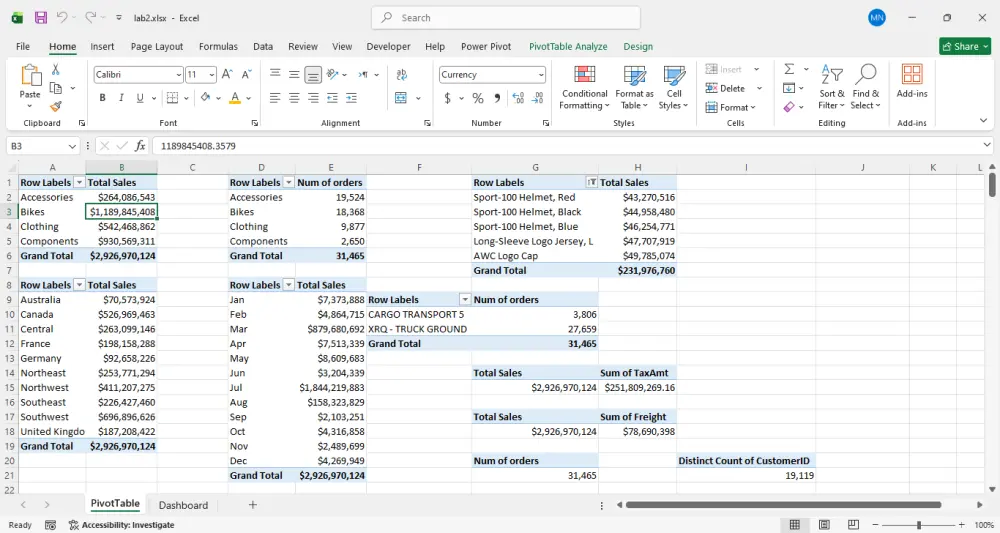Click the Format cells button
Screen dimensions: 1000x533
tap(731, 107)
